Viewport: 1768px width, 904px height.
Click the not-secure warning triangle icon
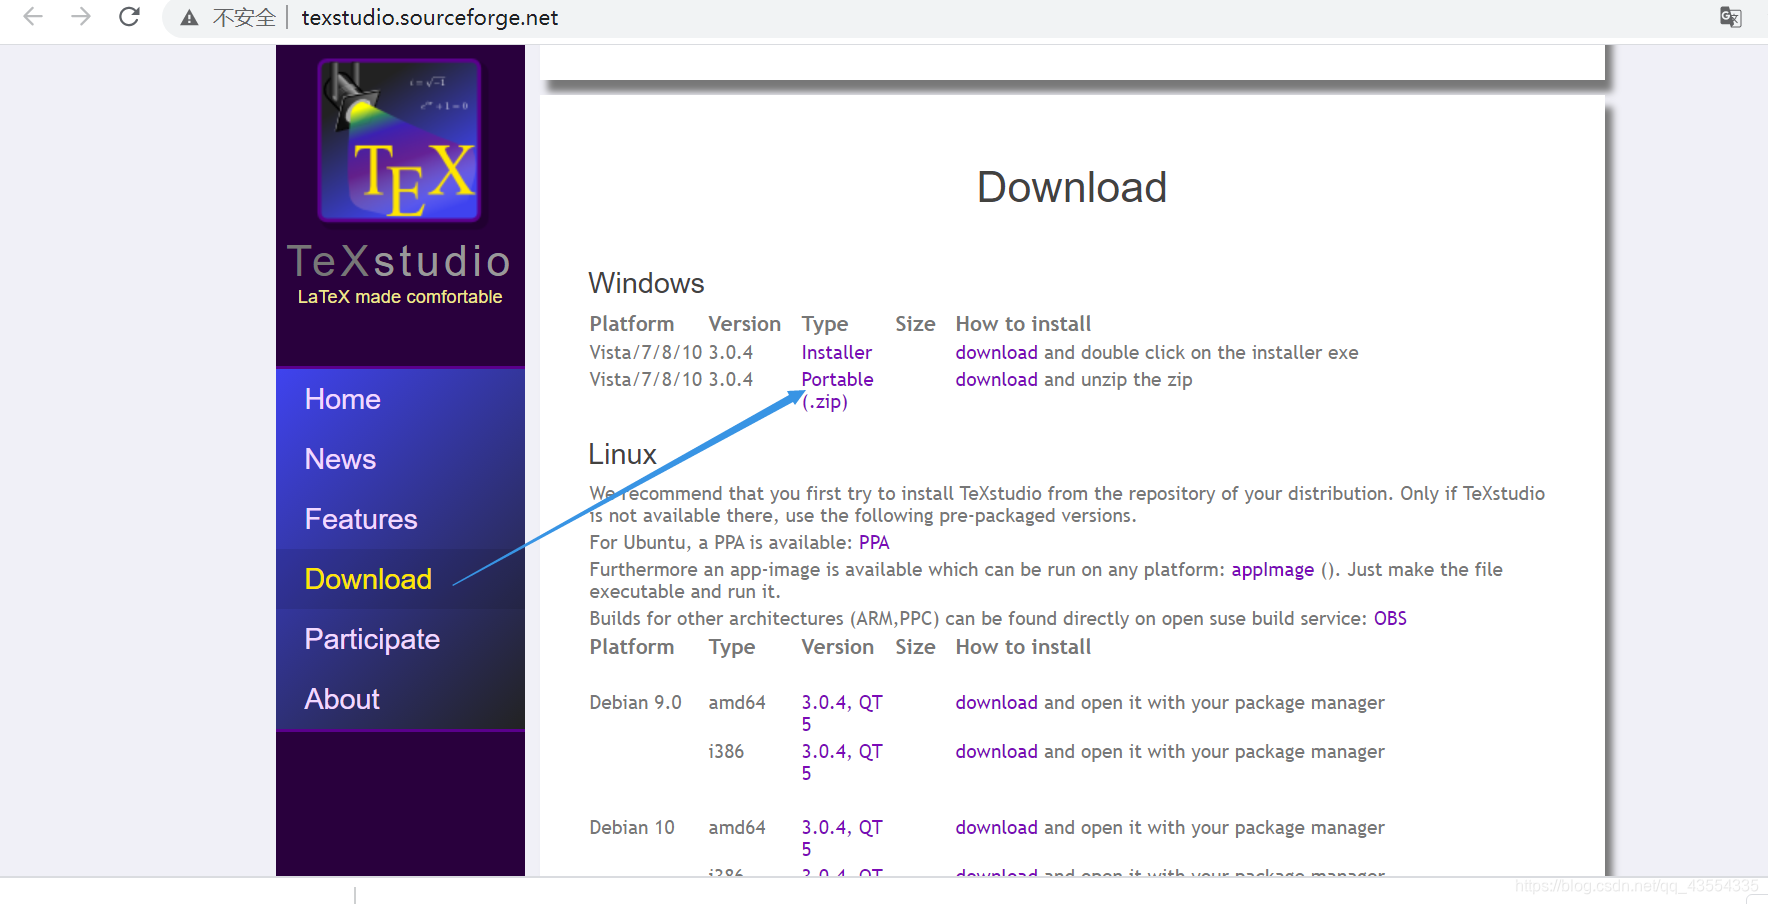(x=189, y=18)
